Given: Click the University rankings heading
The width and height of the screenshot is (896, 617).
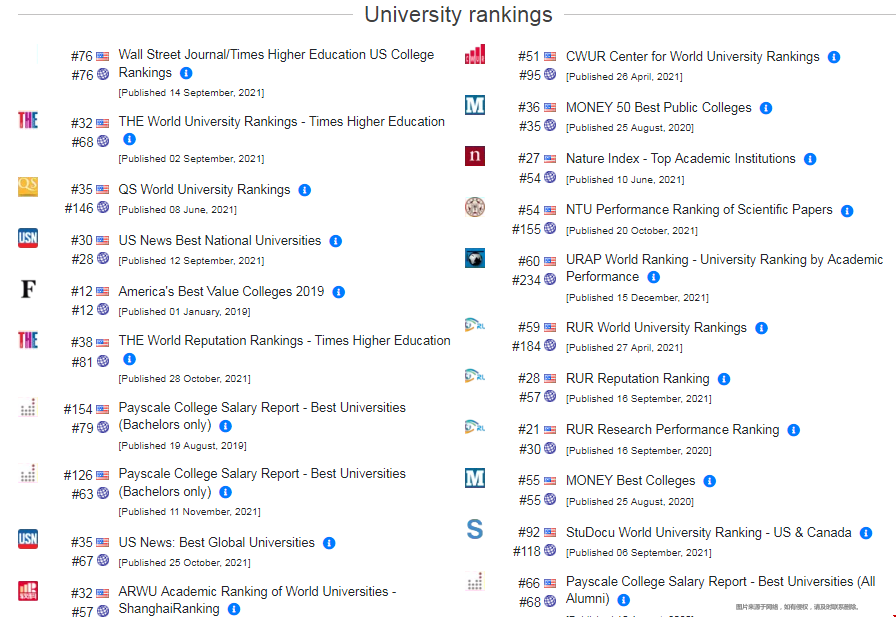Looking at the screenshot, I should tap(458, 15).
